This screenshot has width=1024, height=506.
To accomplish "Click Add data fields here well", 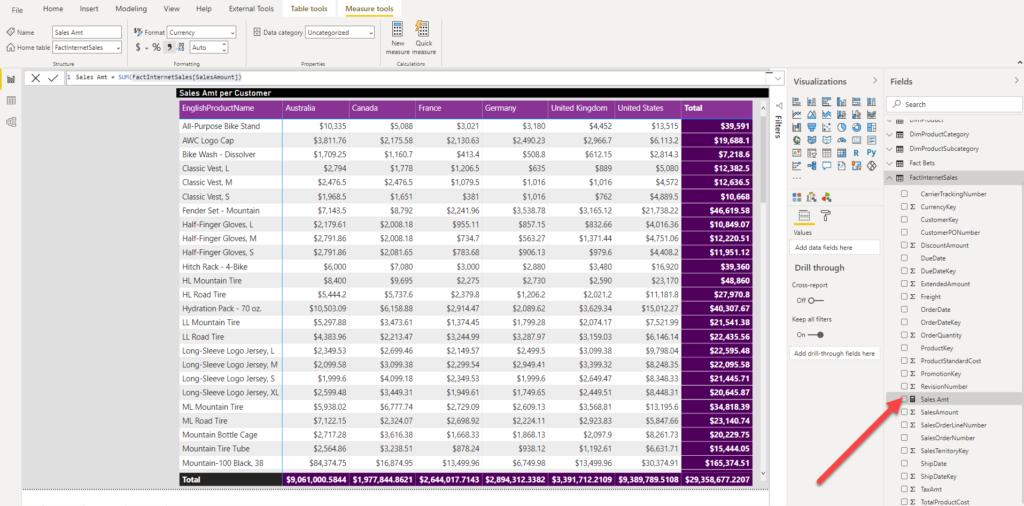I will (835, 247).
